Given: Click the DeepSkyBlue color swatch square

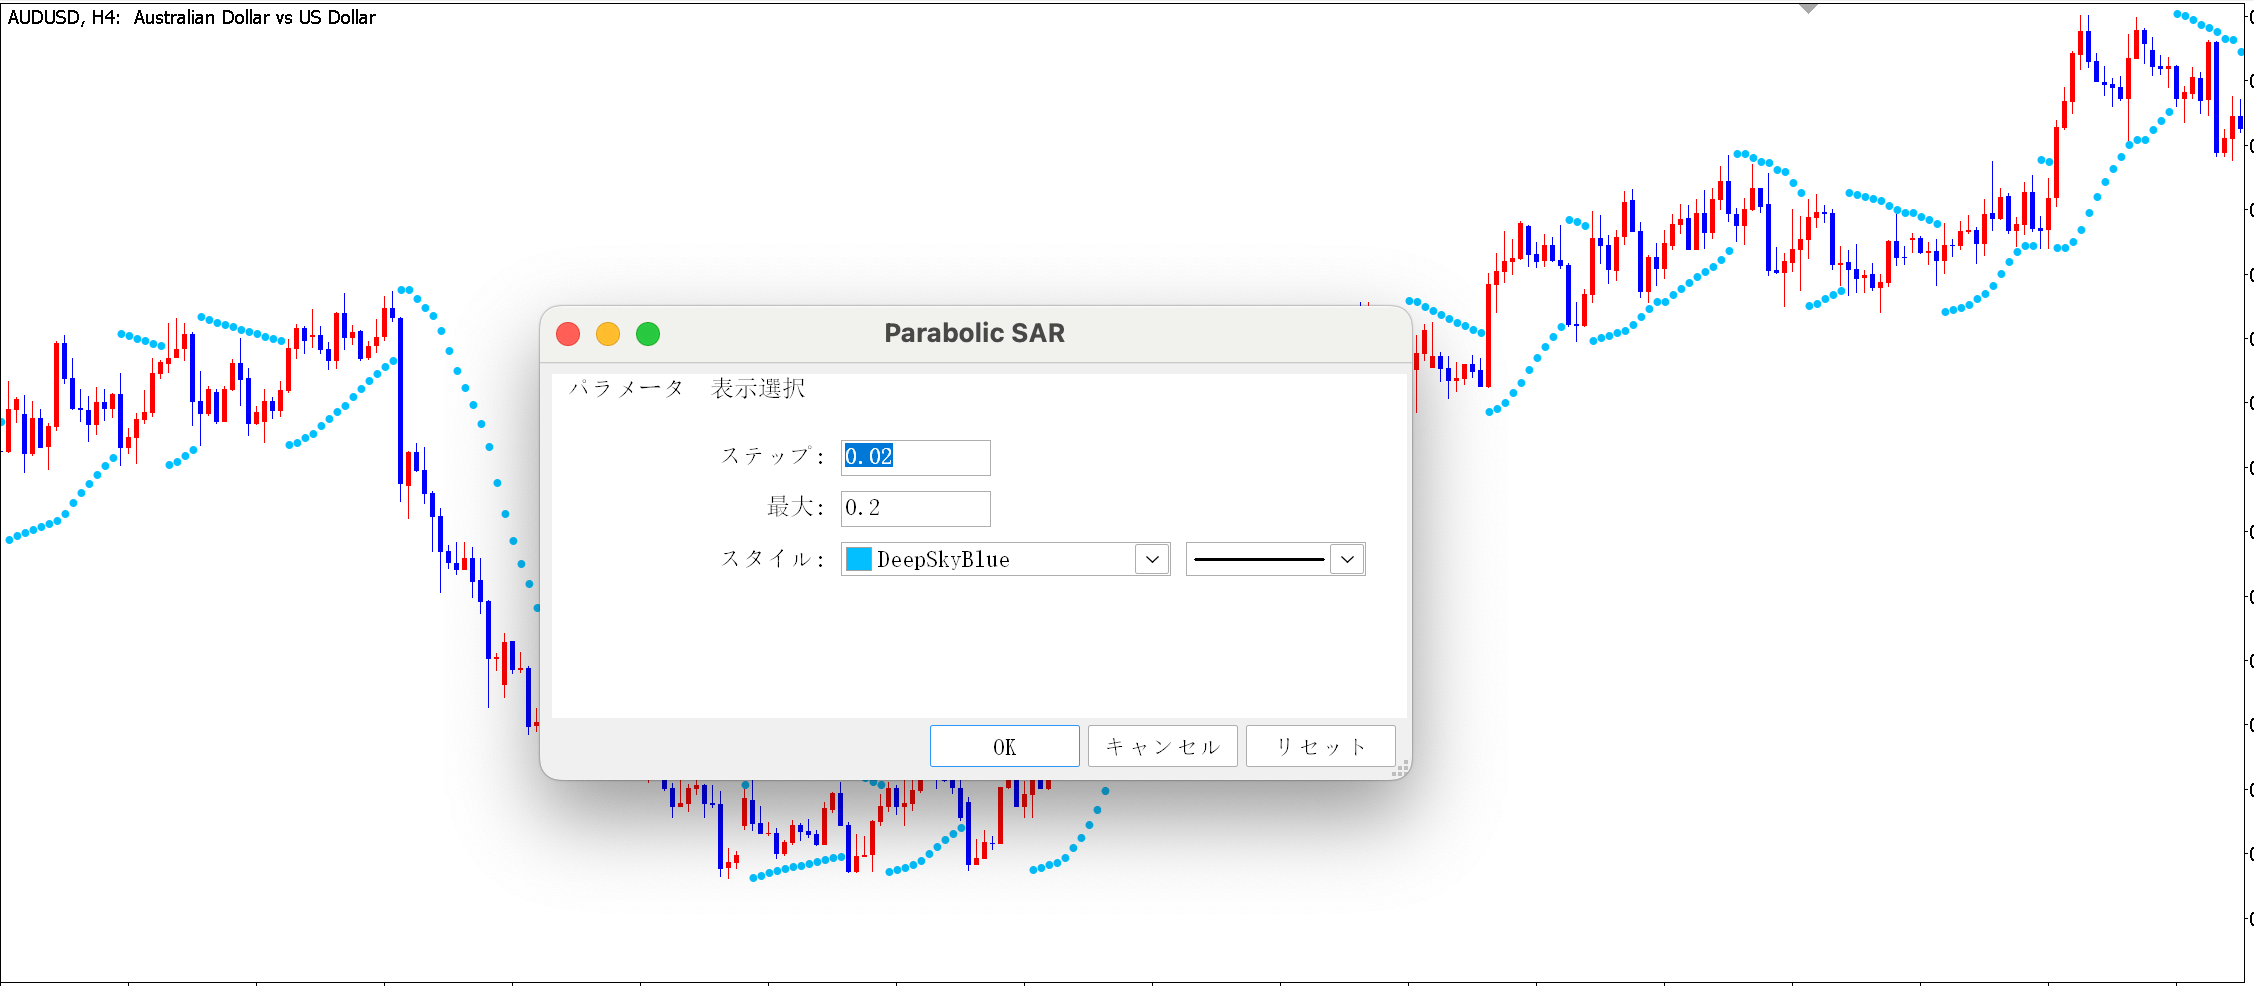Looking at the screenshot, I should point(859,559).
